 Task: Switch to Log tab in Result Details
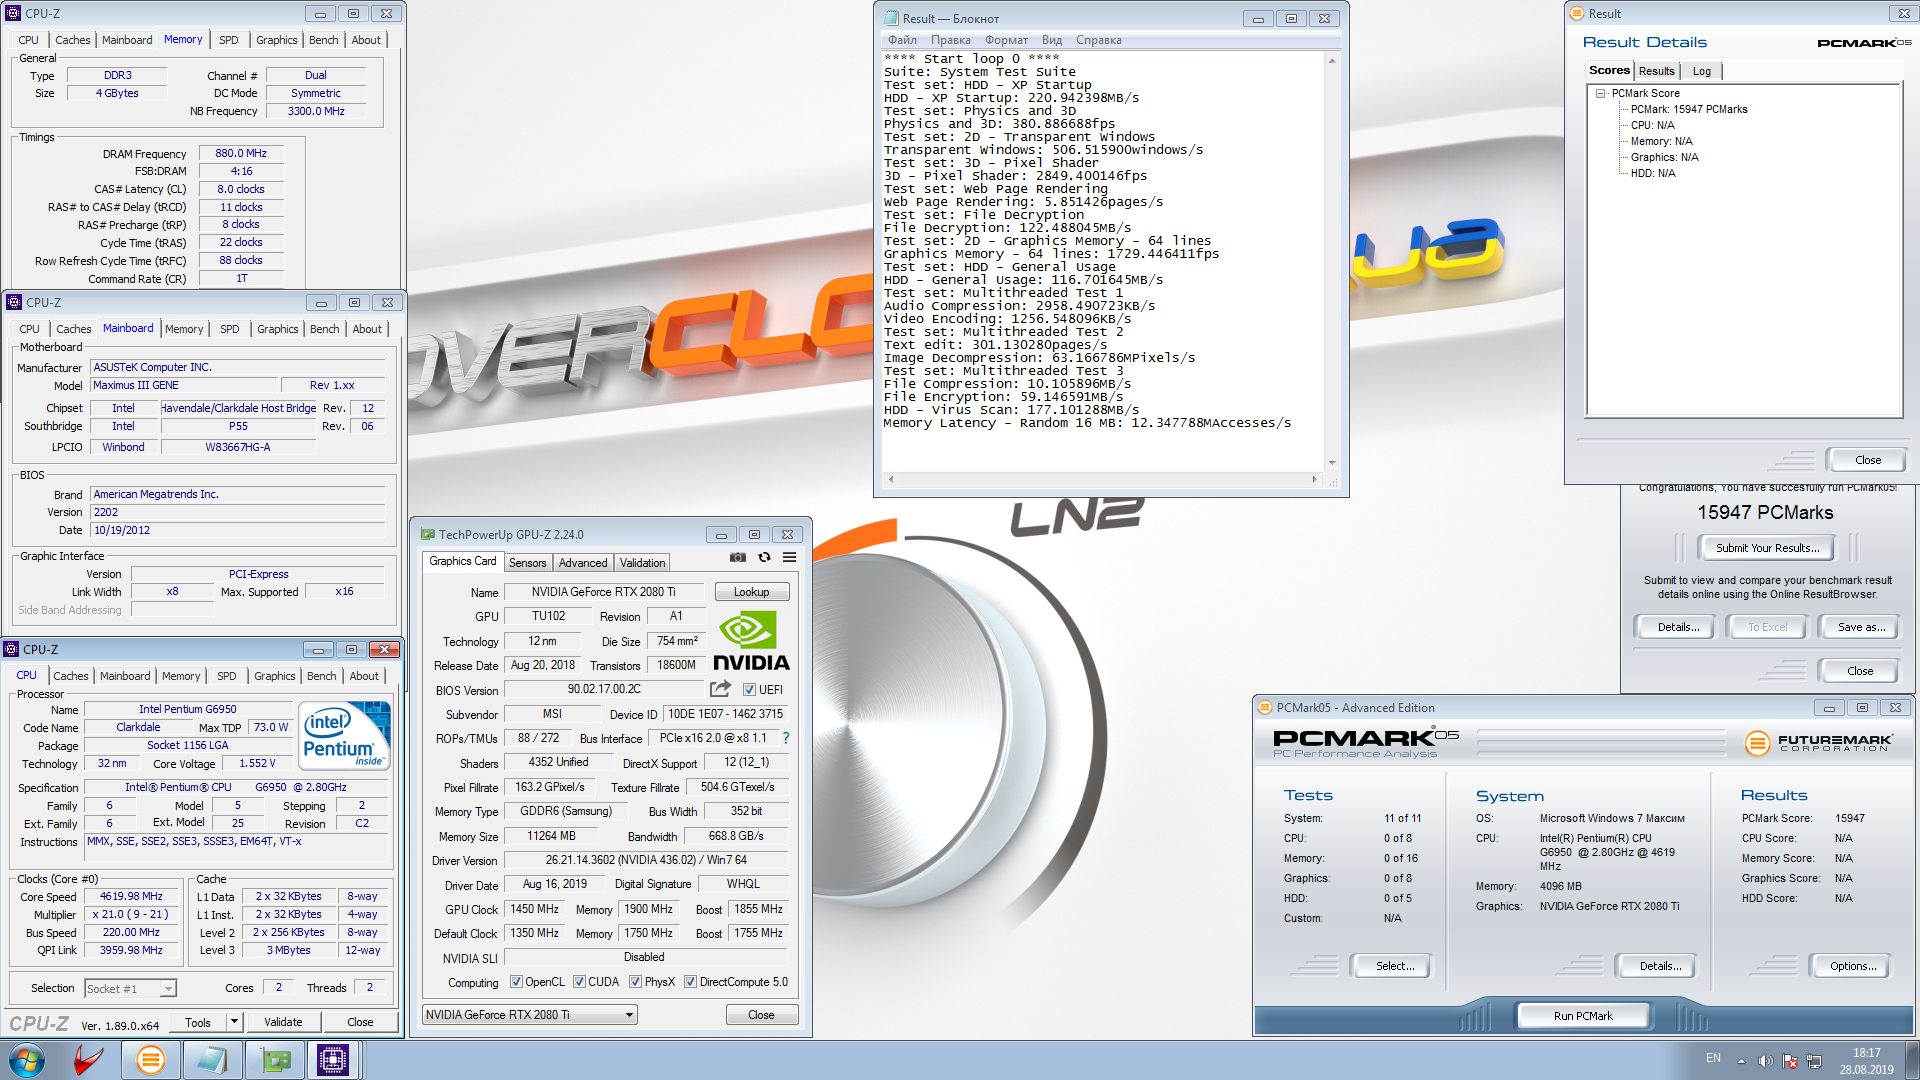(1701, 71)
